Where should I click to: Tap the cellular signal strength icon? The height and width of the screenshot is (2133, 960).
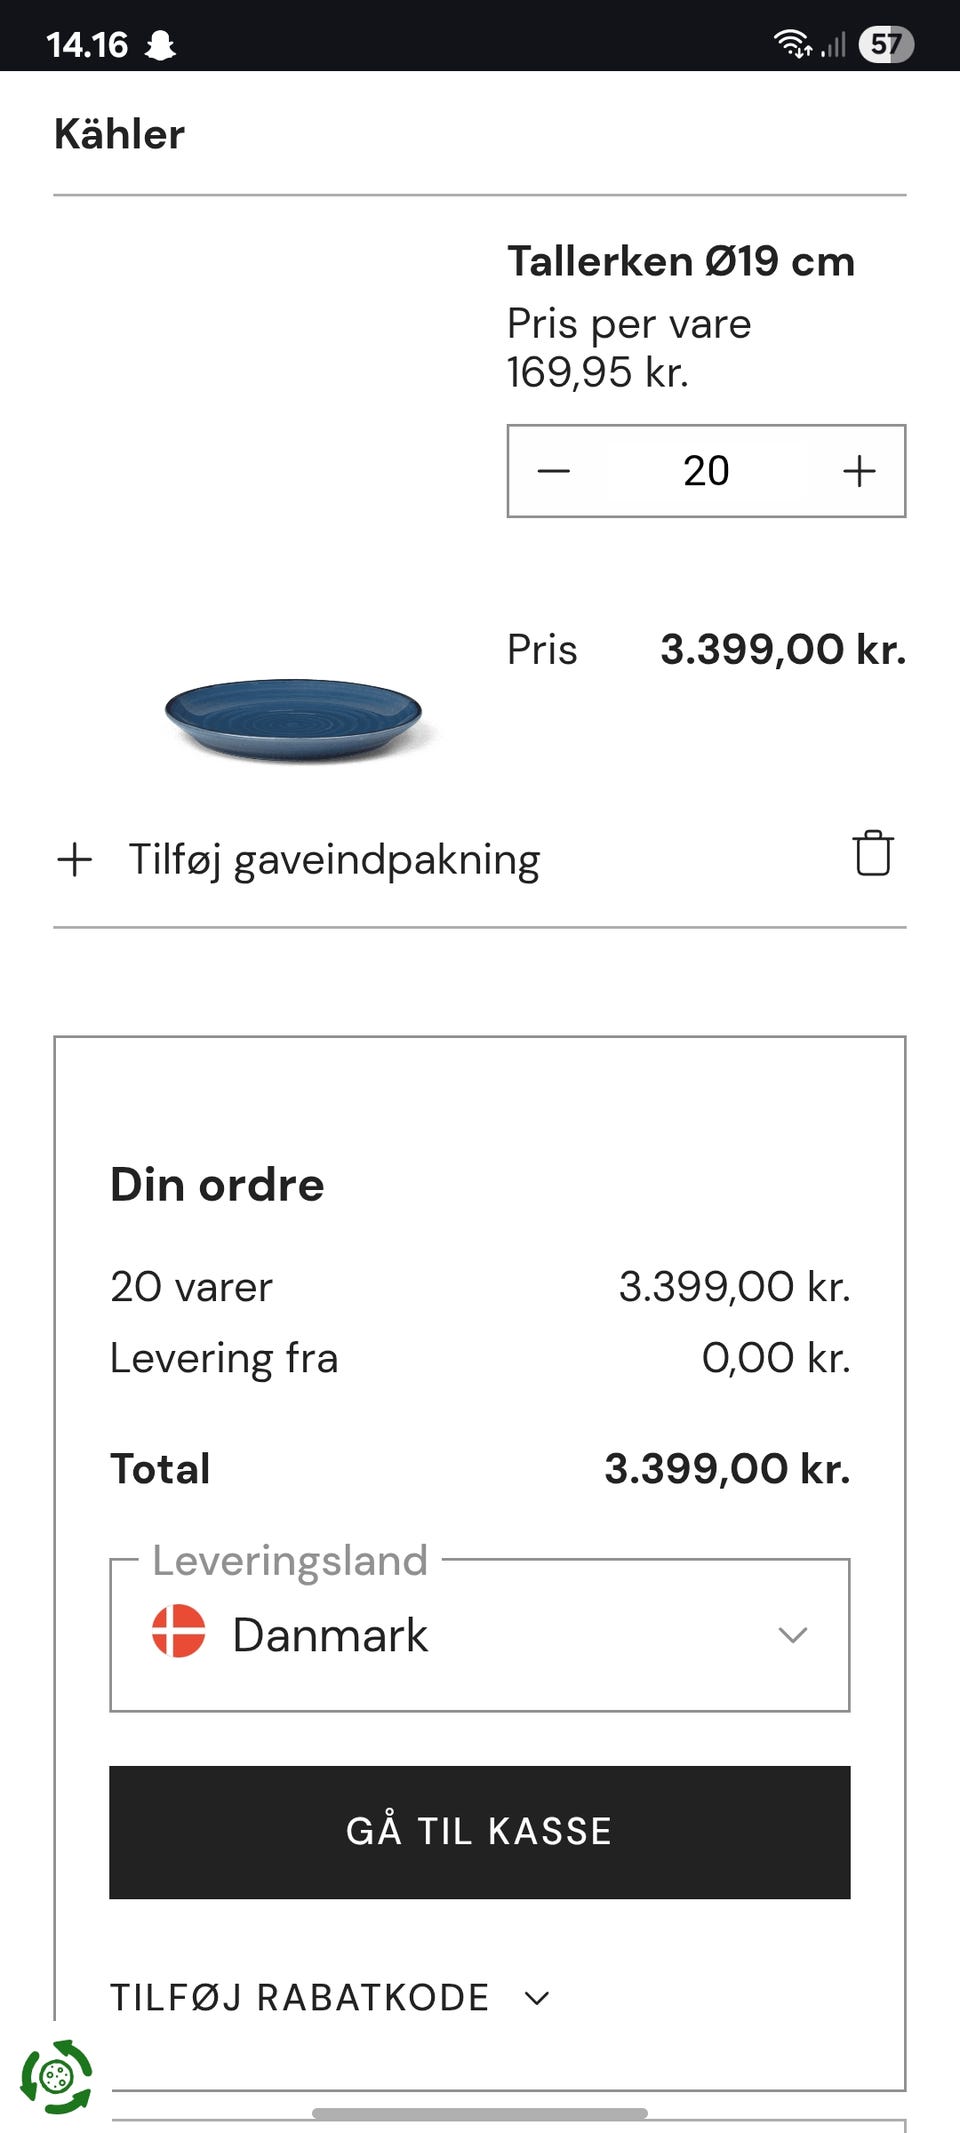[x=834, y=45]
